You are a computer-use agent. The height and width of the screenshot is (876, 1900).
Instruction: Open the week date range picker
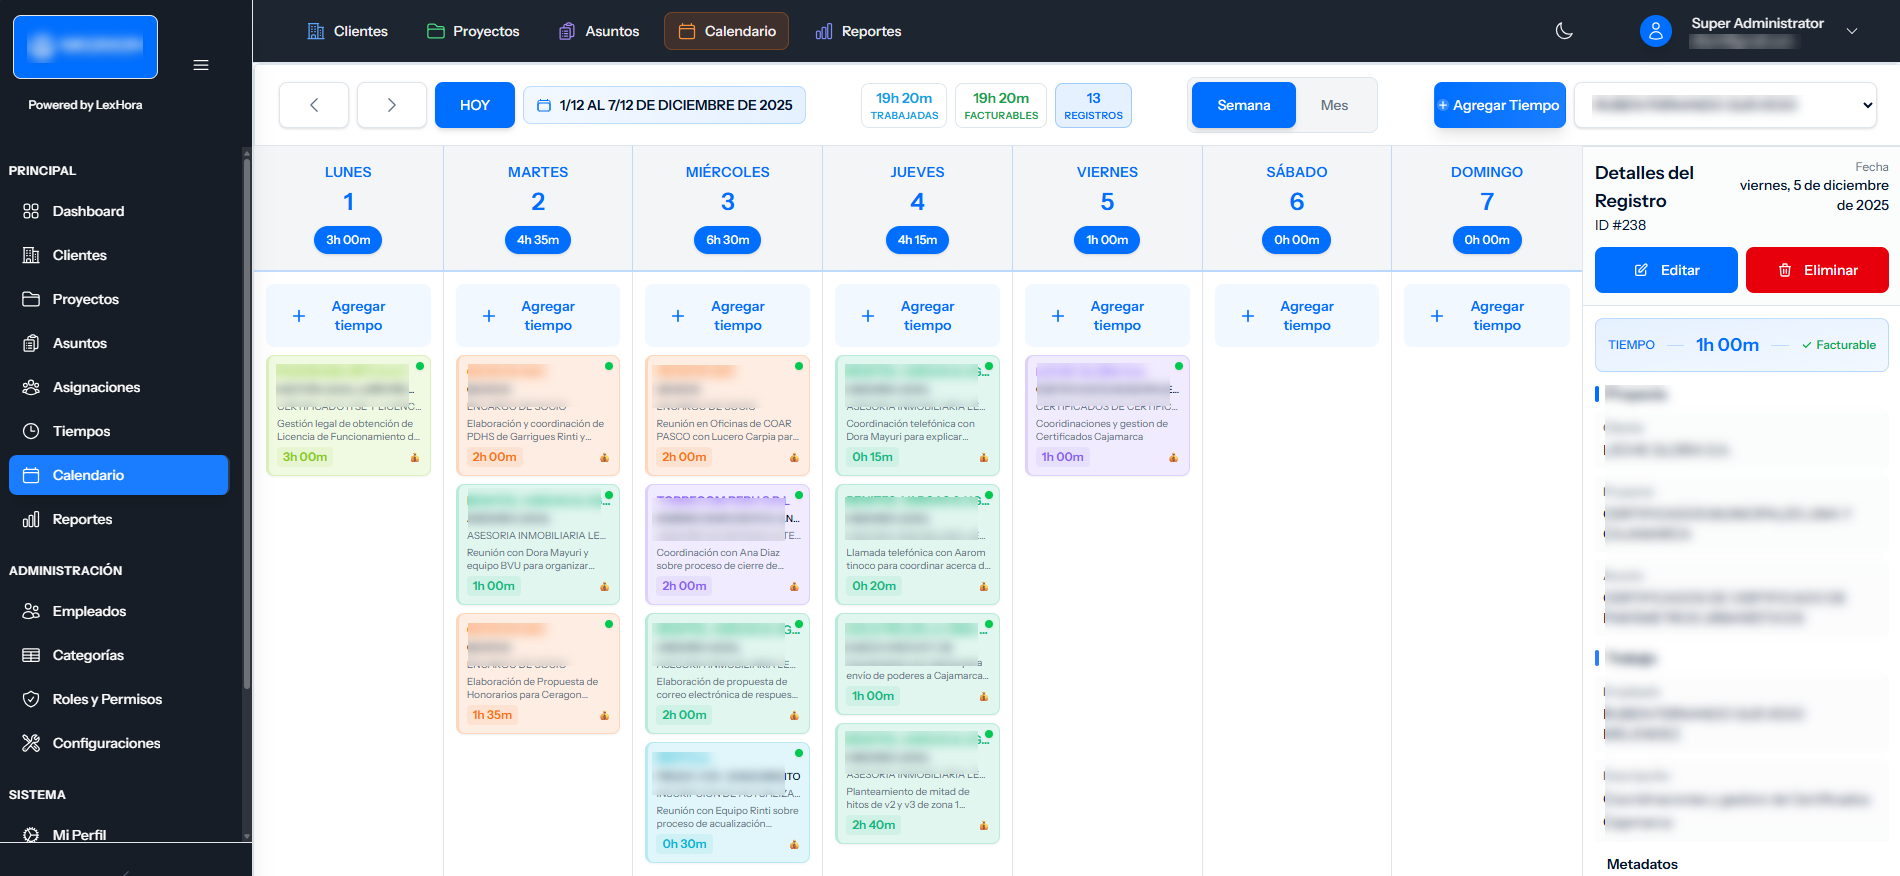664,105
